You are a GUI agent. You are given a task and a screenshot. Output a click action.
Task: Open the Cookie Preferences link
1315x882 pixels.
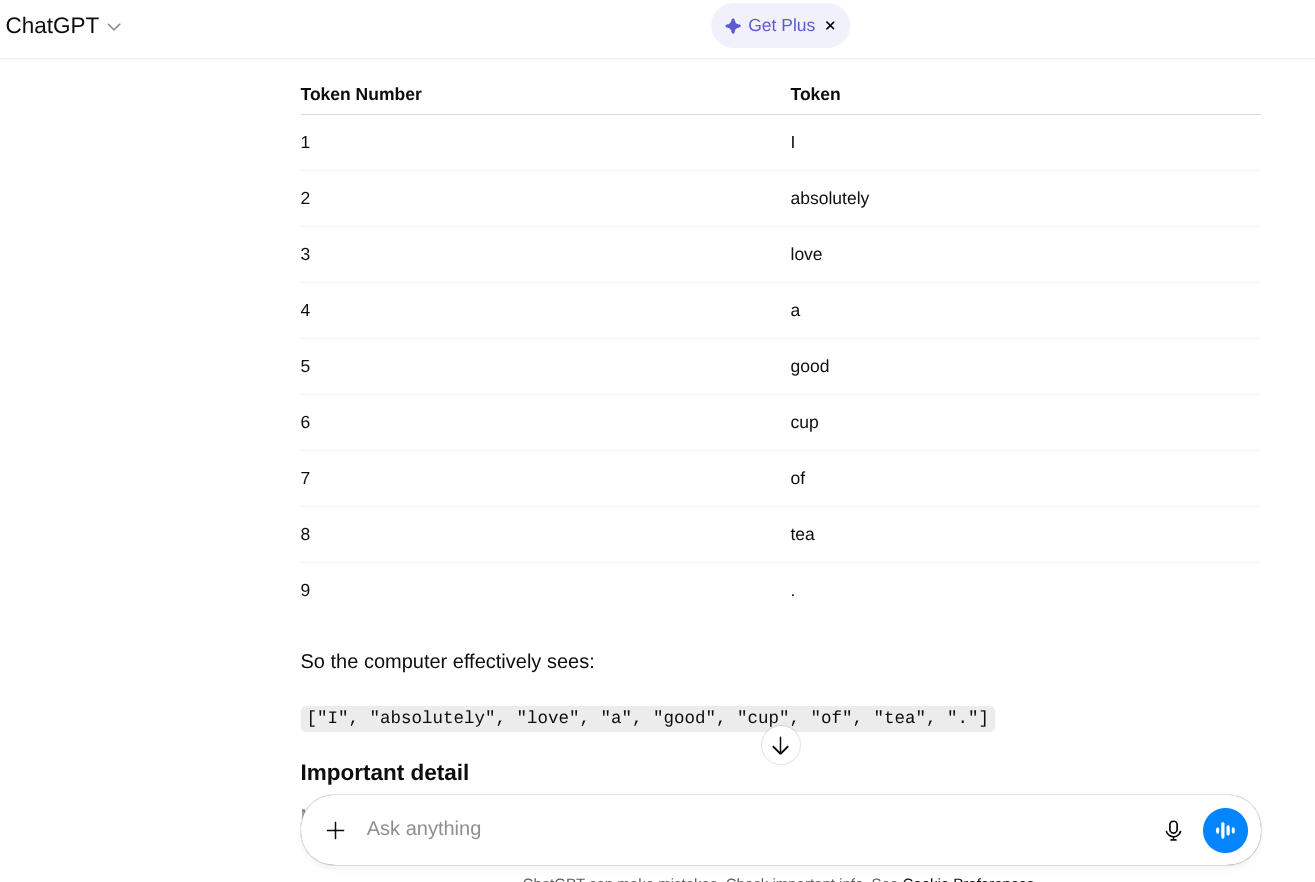[x=967, y=879]
